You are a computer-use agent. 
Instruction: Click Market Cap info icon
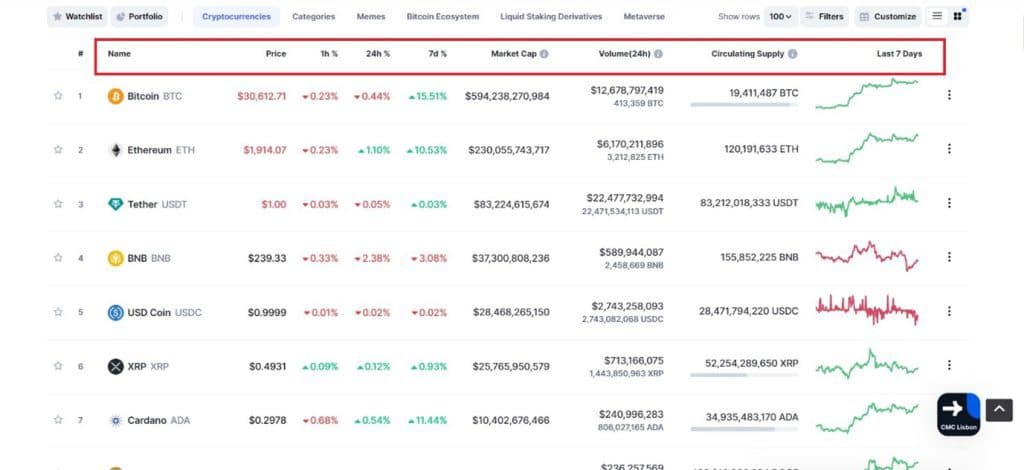pyautogui.click(x=544, y=54)
